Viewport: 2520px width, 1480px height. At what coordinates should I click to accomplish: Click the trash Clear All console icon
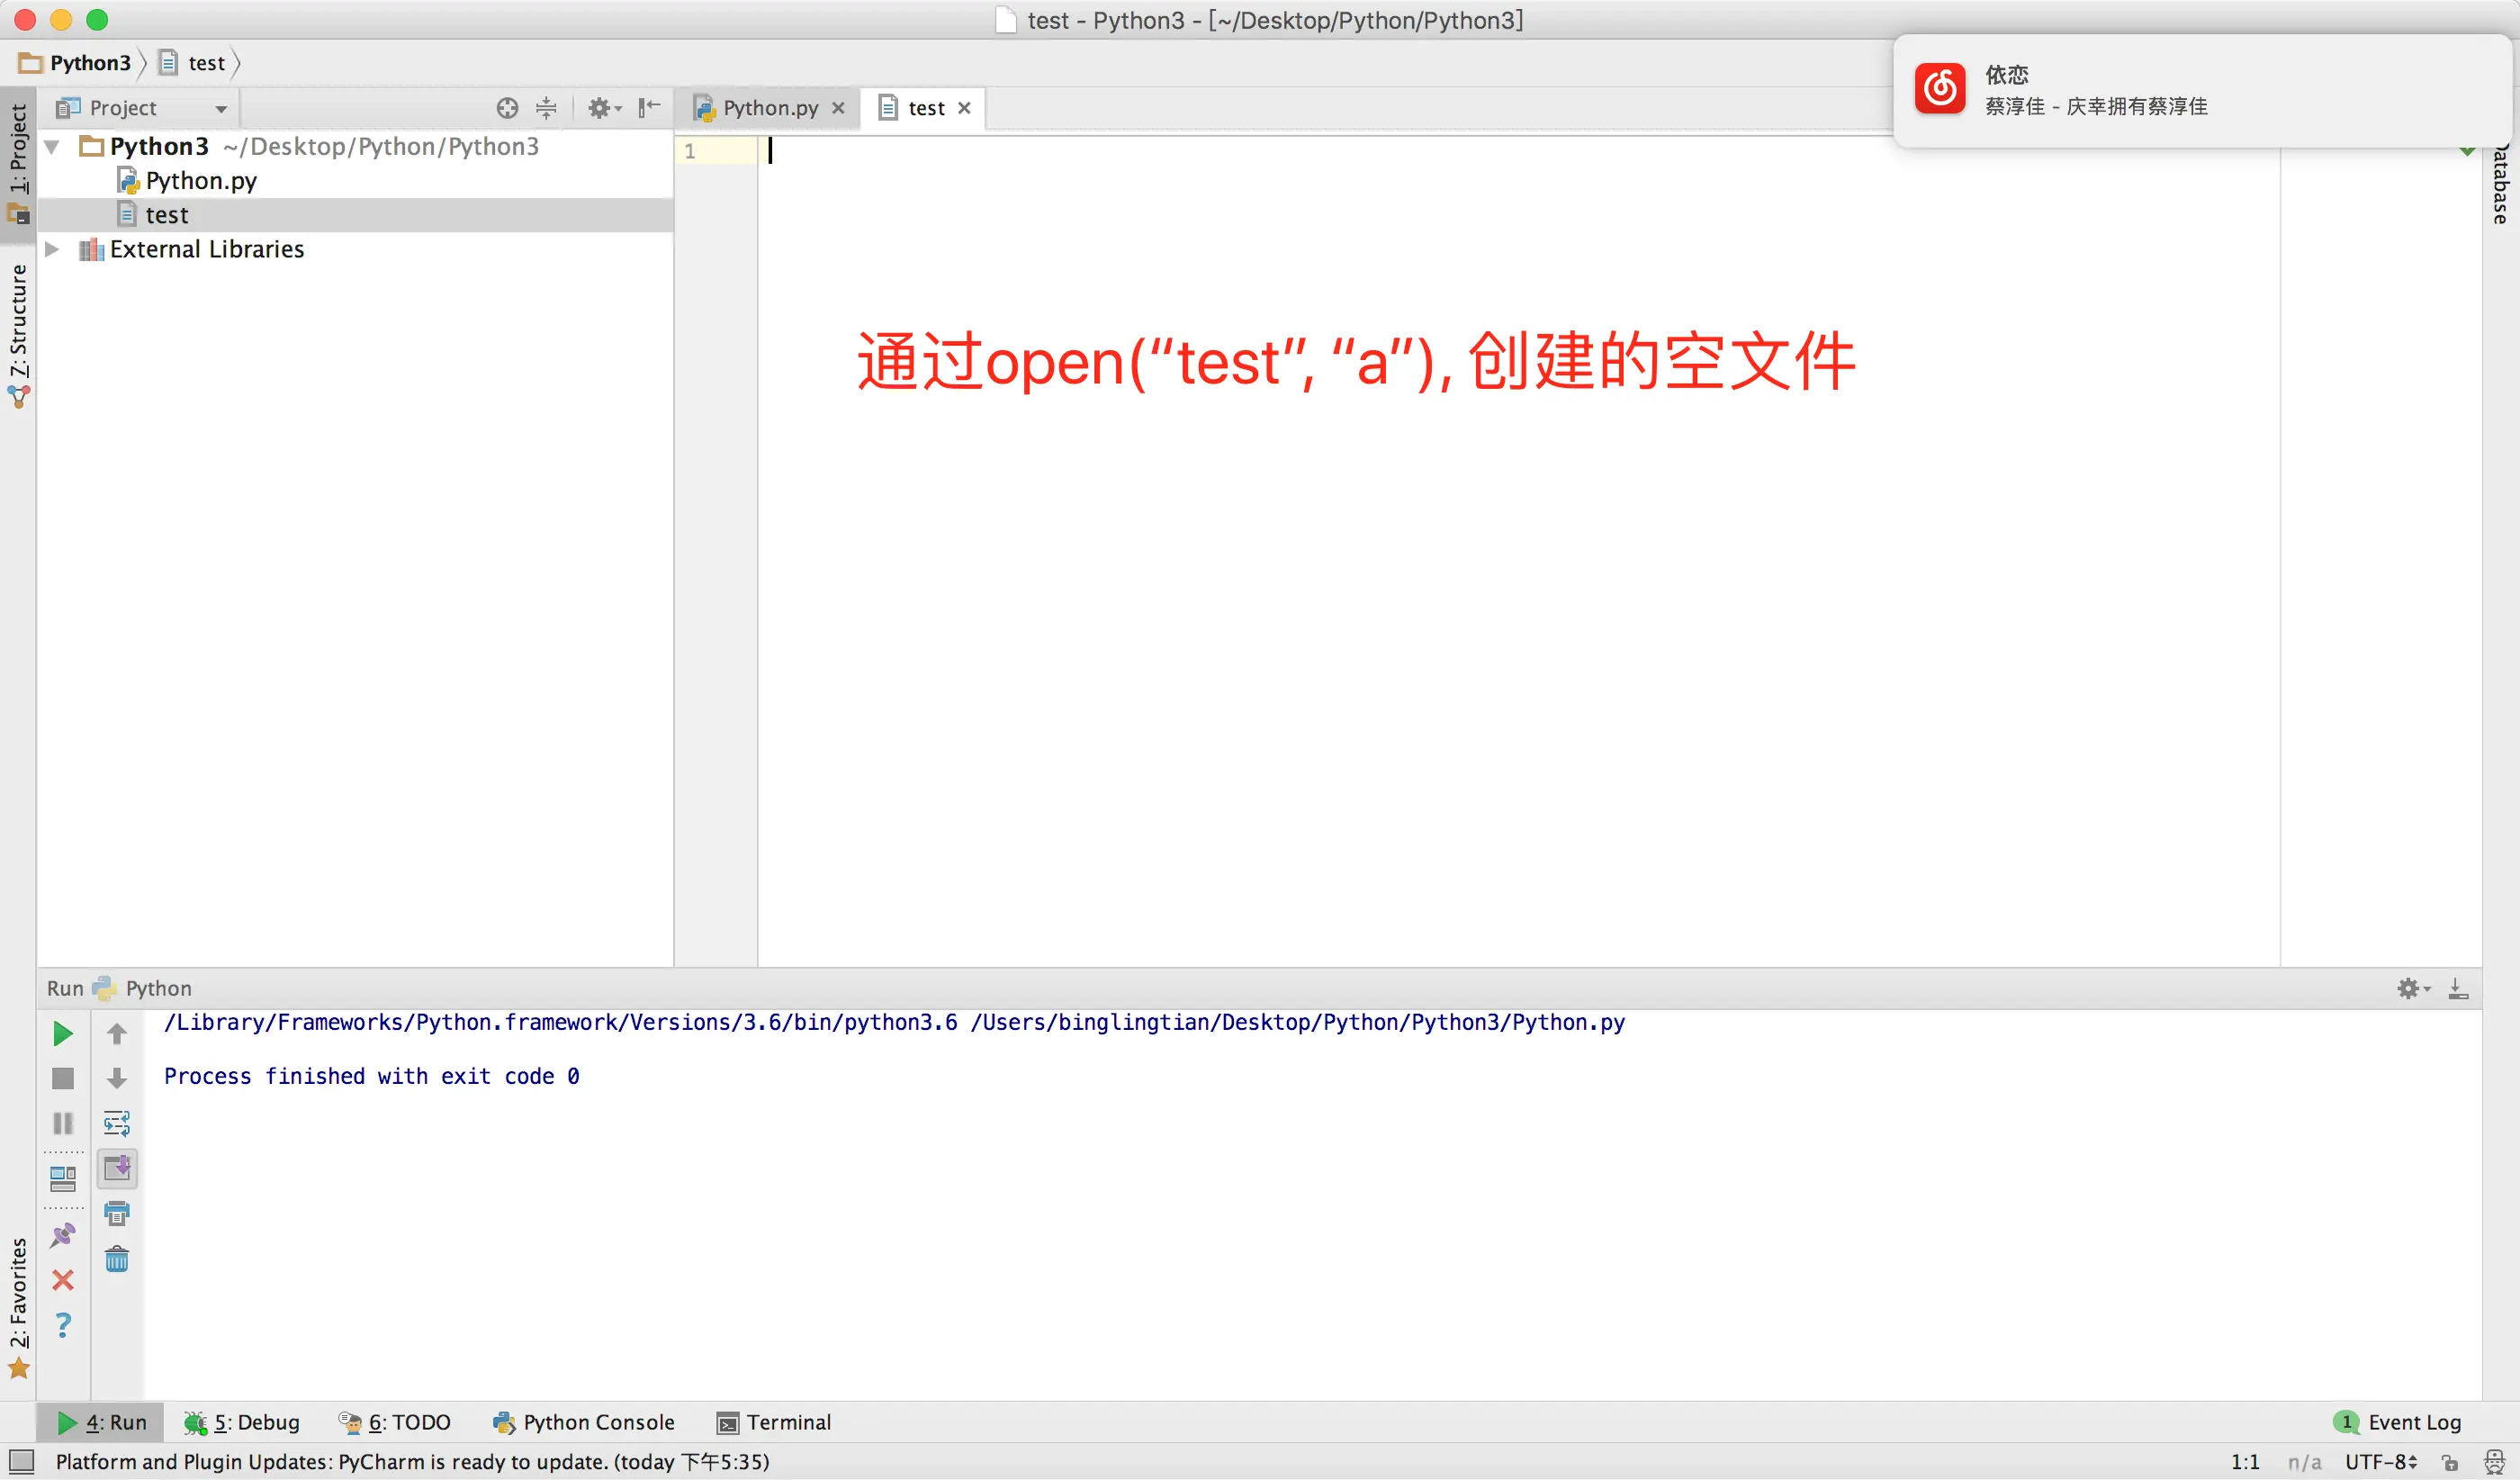tap(117, 1258)
